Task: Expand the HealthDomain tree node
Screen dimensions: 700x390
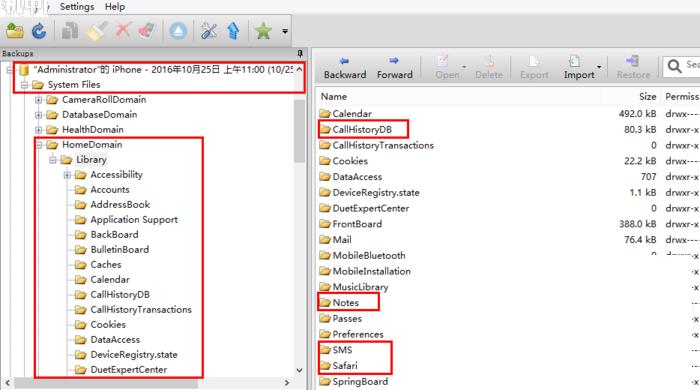Action: click(x=38, y=130)
